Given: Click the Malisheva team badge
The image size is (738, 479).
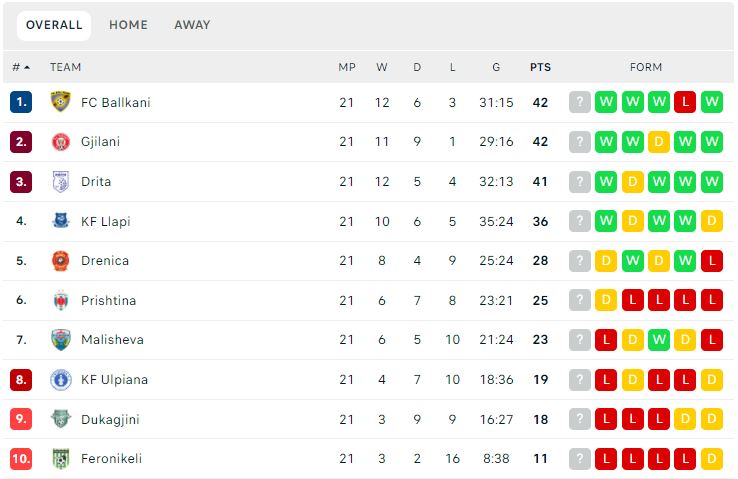Looking at the screenshot, I should (x=61, y=340).
